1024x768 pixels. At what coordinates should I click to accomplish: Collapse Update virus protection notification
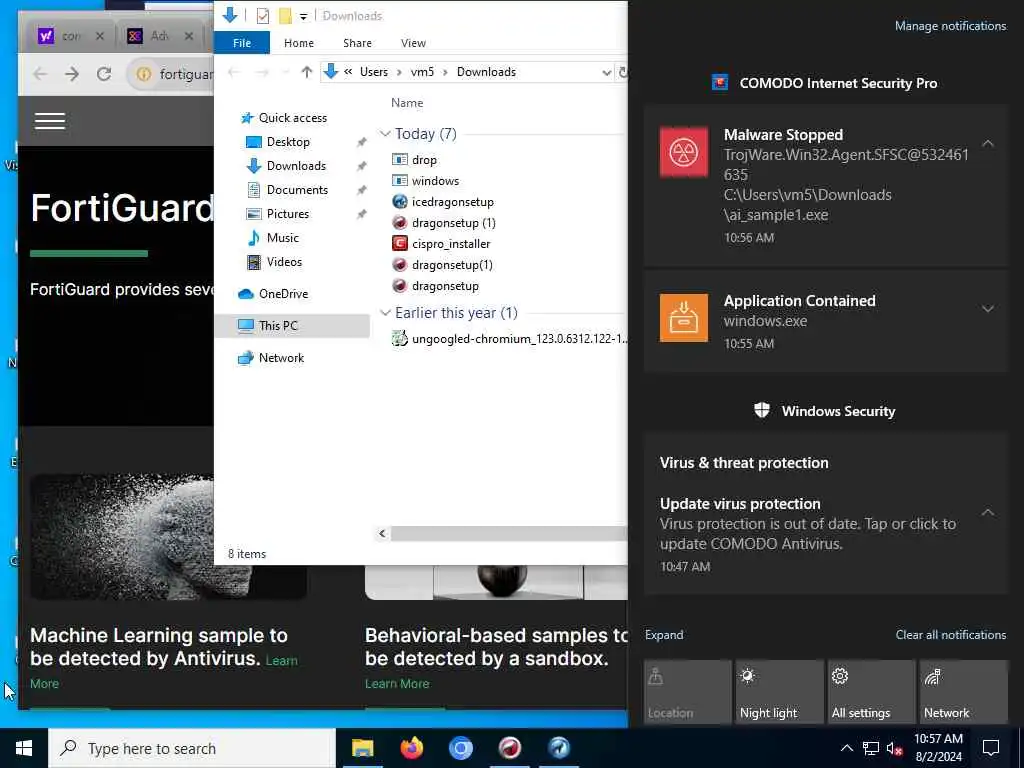pyautogui.click(x=988, y=512)
